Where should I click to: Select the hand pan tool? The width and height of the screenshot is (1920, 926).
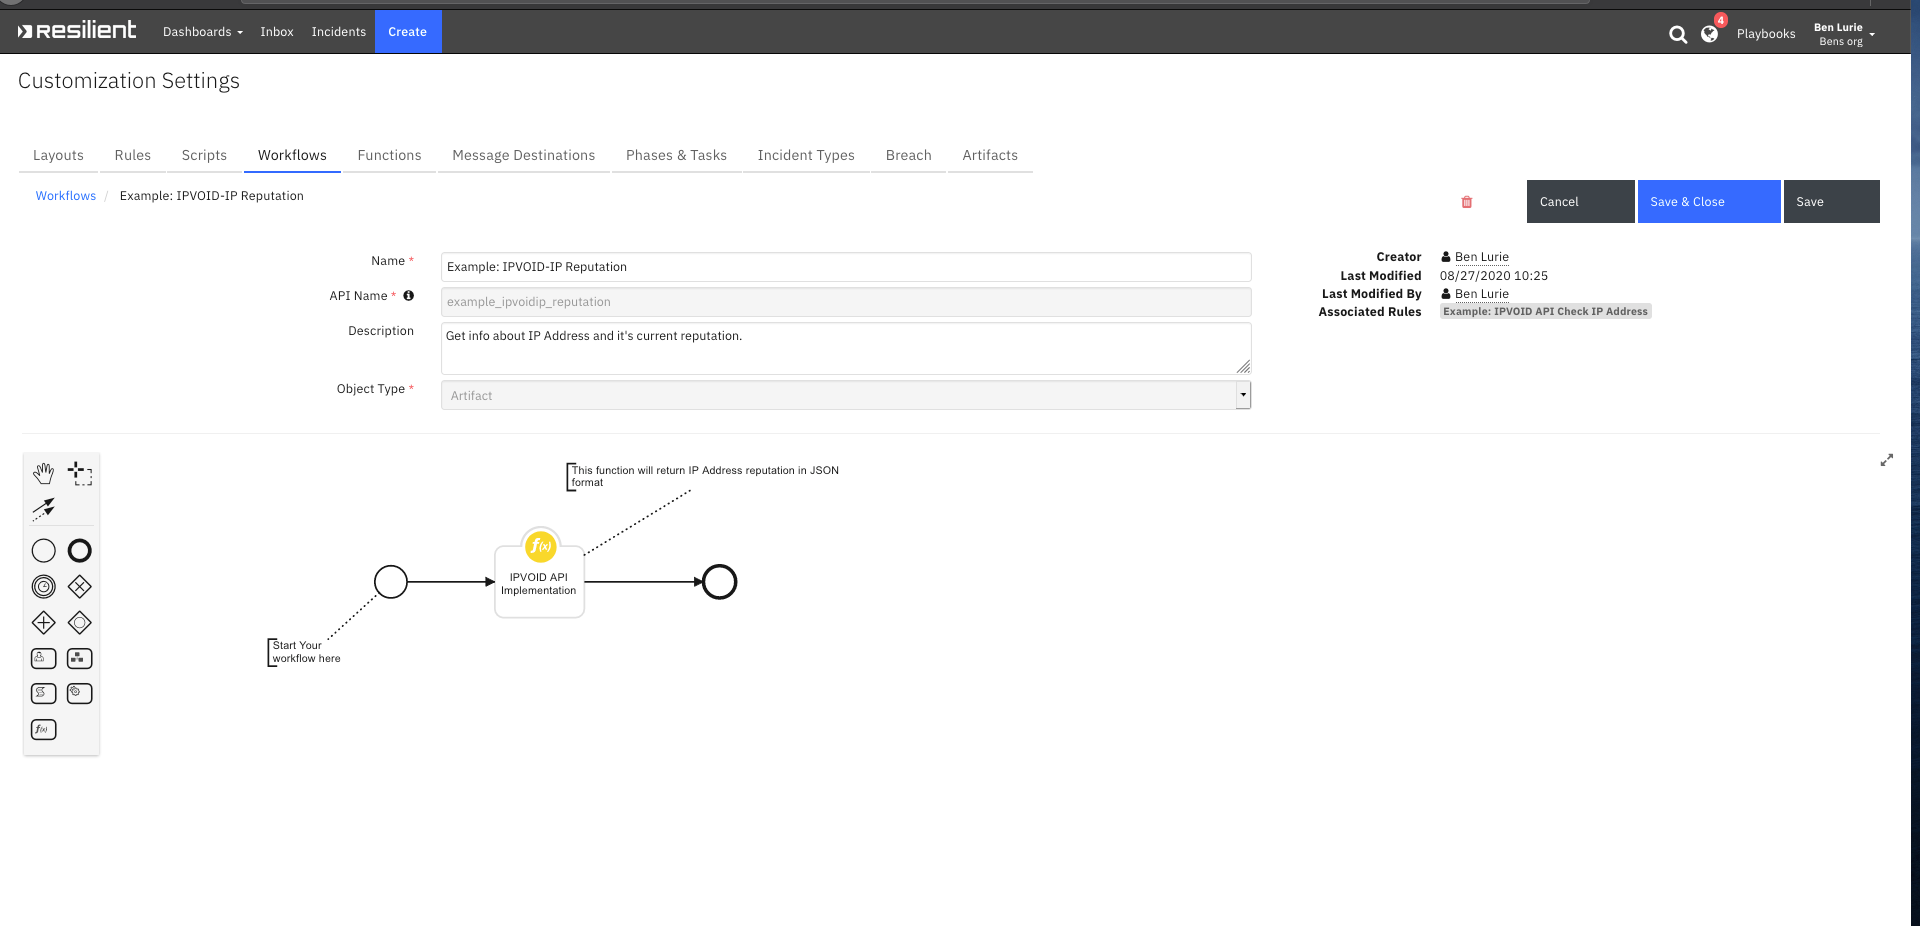(43, 473)
